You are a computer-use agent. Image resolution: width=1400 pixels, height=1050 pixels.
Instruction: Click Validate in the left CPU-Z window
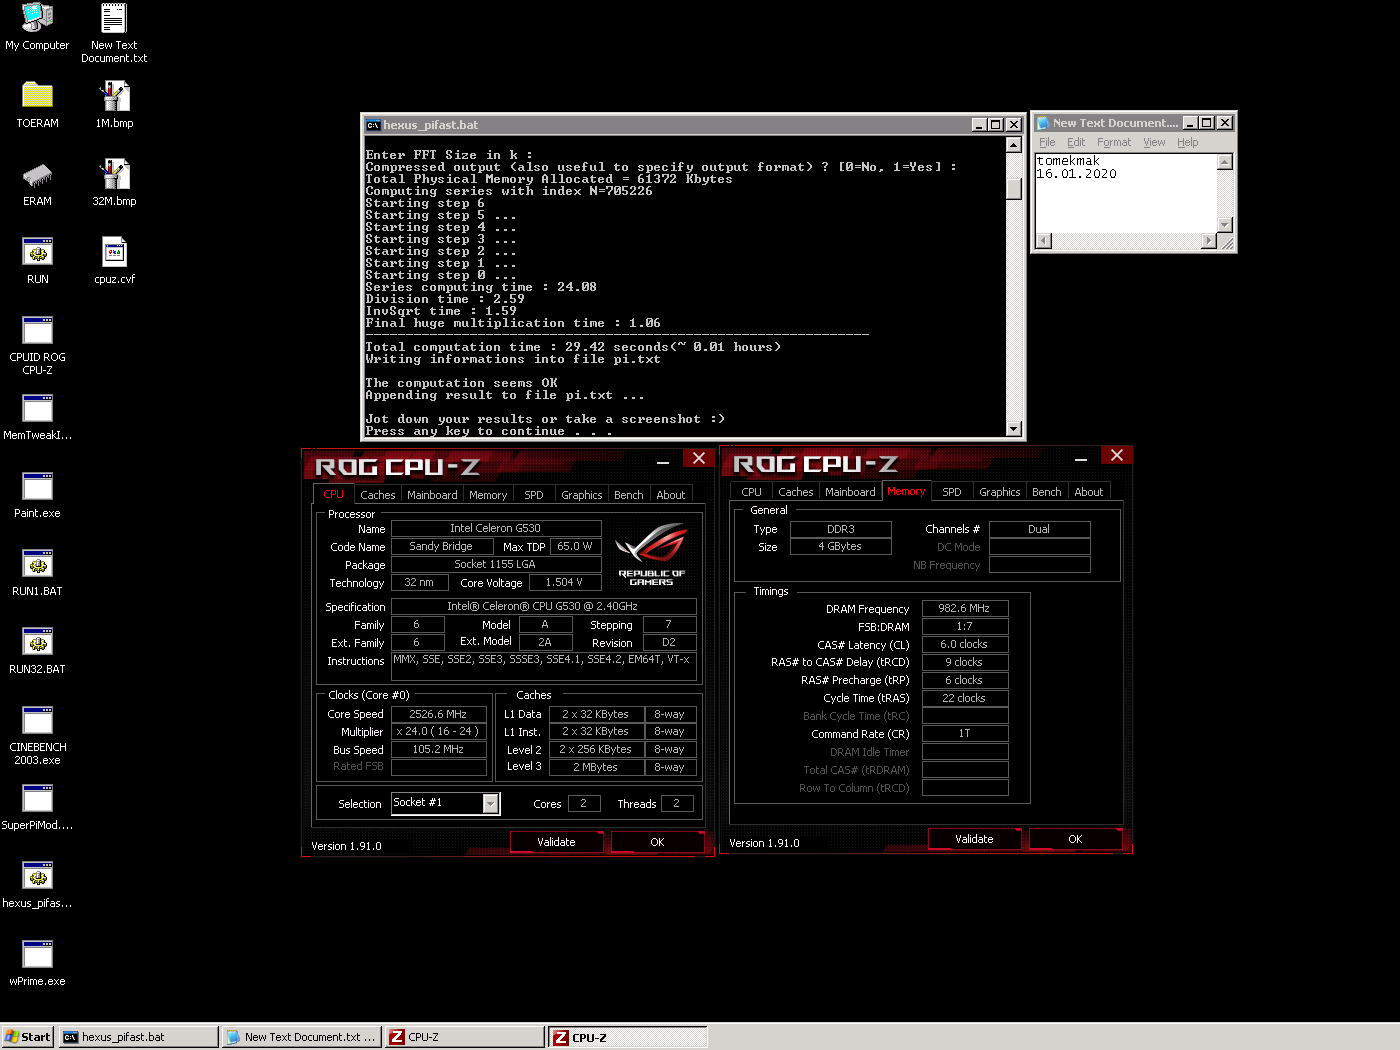[x=556, y=842]
